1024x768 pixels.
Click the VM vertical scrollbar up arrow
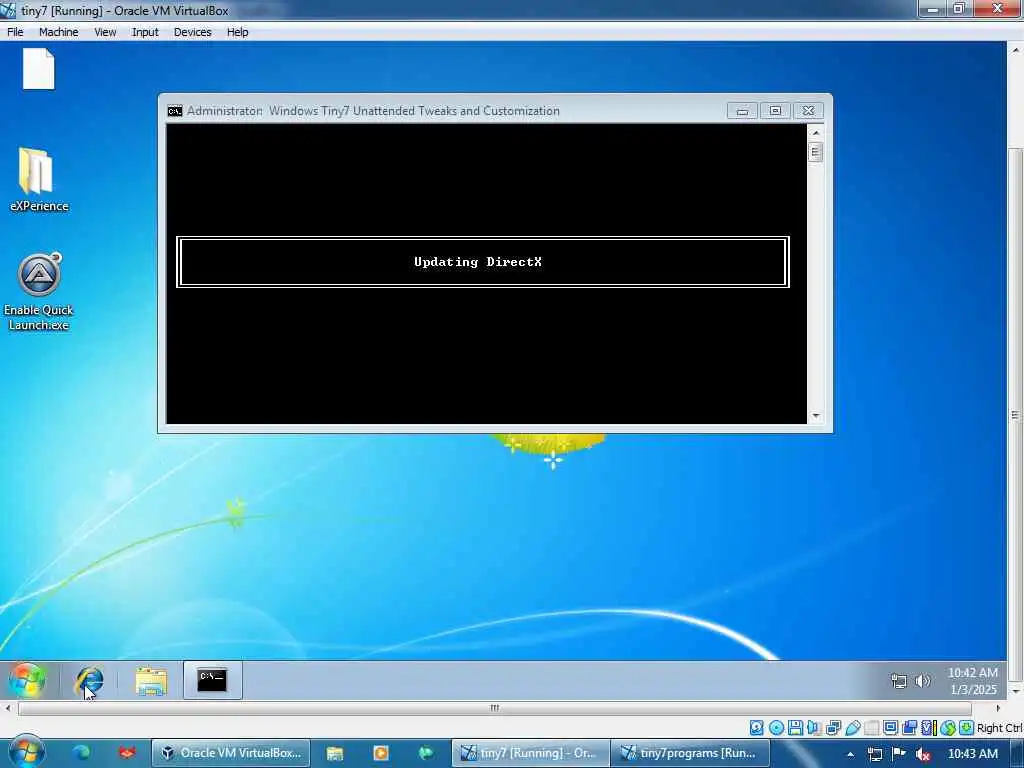(x=1016, y=50)
